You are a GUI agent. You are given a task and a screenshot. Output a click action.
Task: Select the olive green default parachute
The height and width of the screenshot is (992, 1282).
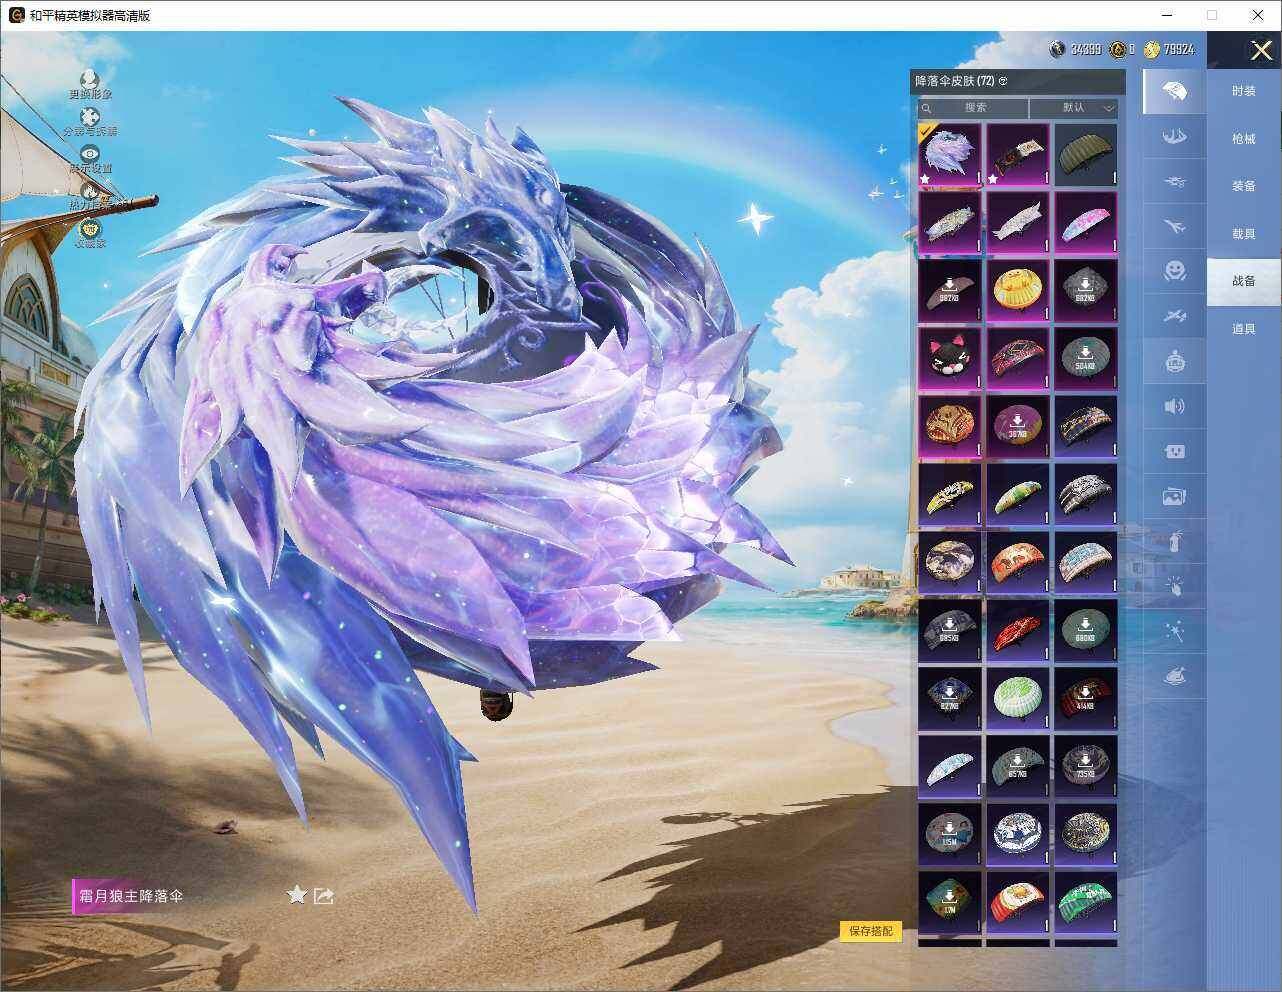click(x=1086, y=155)
